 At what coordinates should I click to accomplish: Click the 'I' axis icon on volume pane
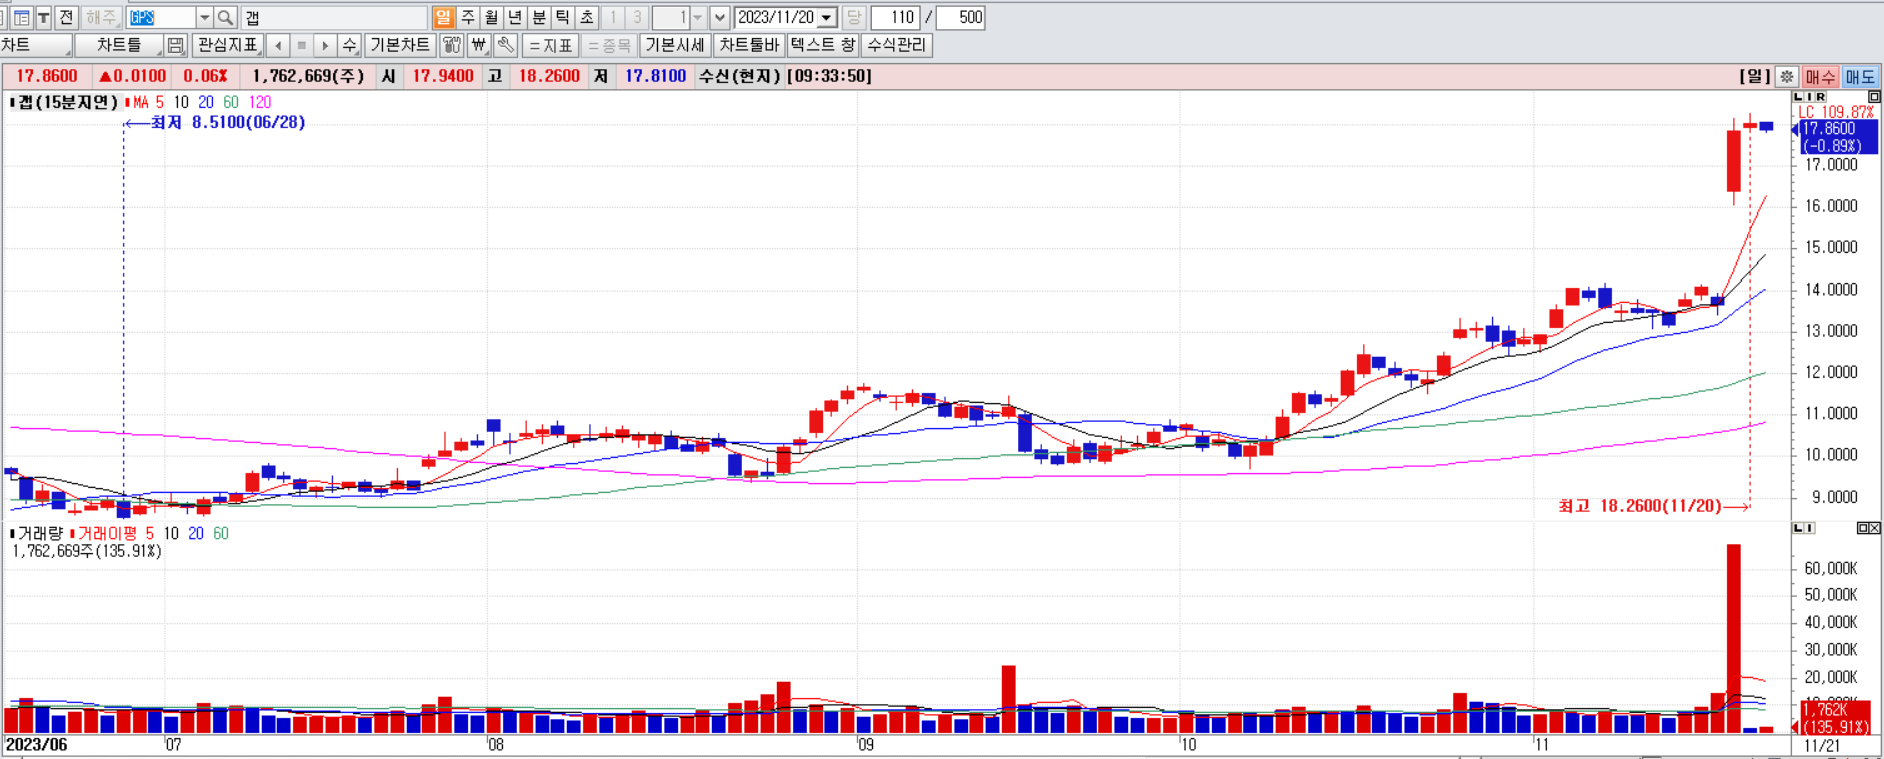[1809, 527]
